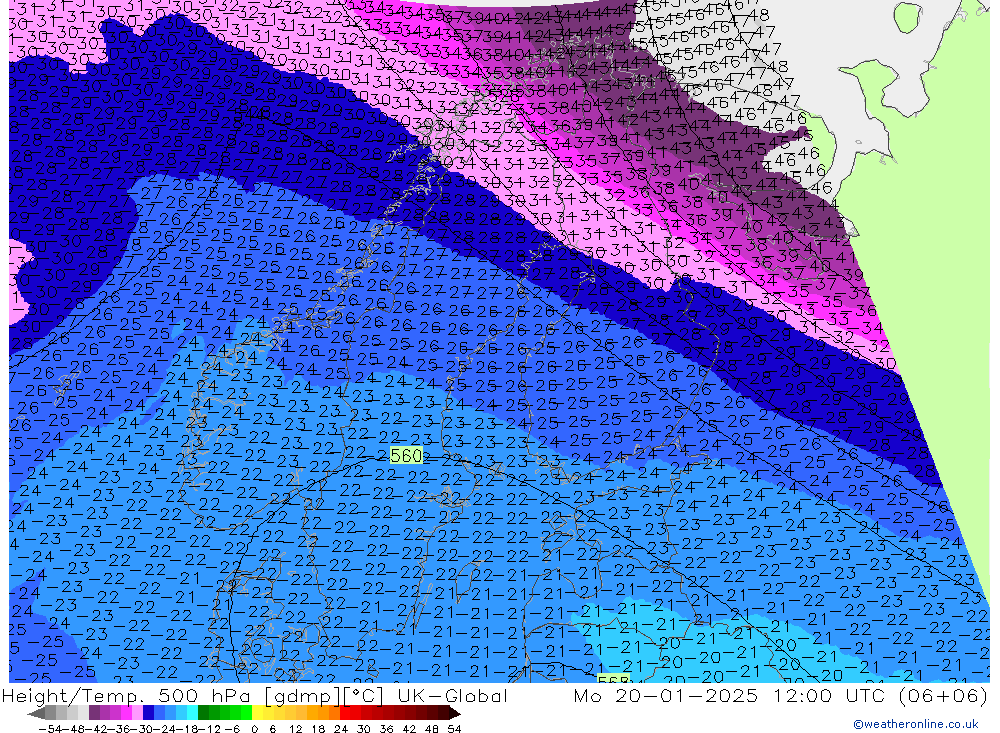
Task: Click the '54' scale label at the right end
Action: click(454, 729)
